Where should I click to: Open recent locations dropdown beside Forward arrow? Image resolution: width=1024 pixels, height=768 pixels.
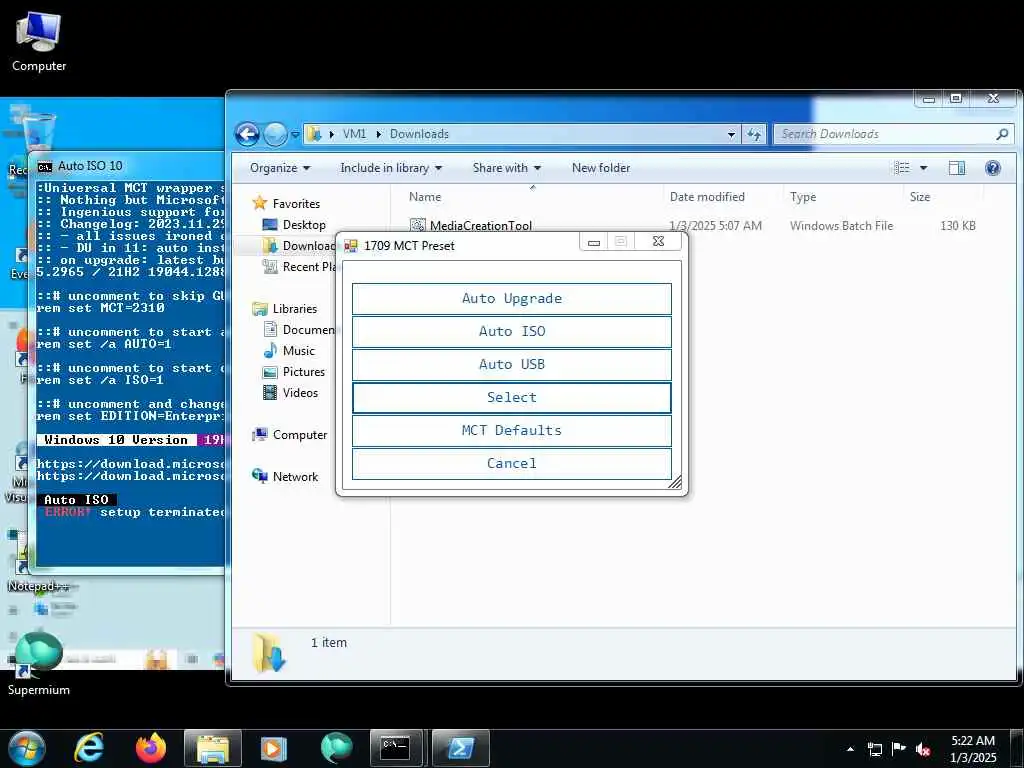point(295,135)
